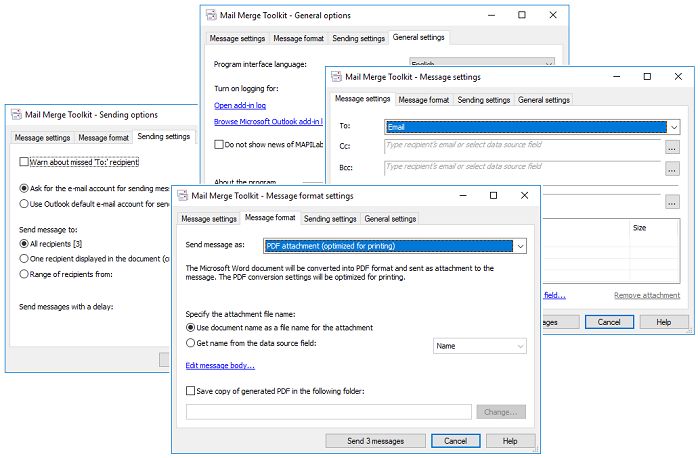The height and width of the screenshot is (458, 700).
Task: Choose 'All recipients [3]' radio button
Action: pyautogui.click(x=24, y=244)
